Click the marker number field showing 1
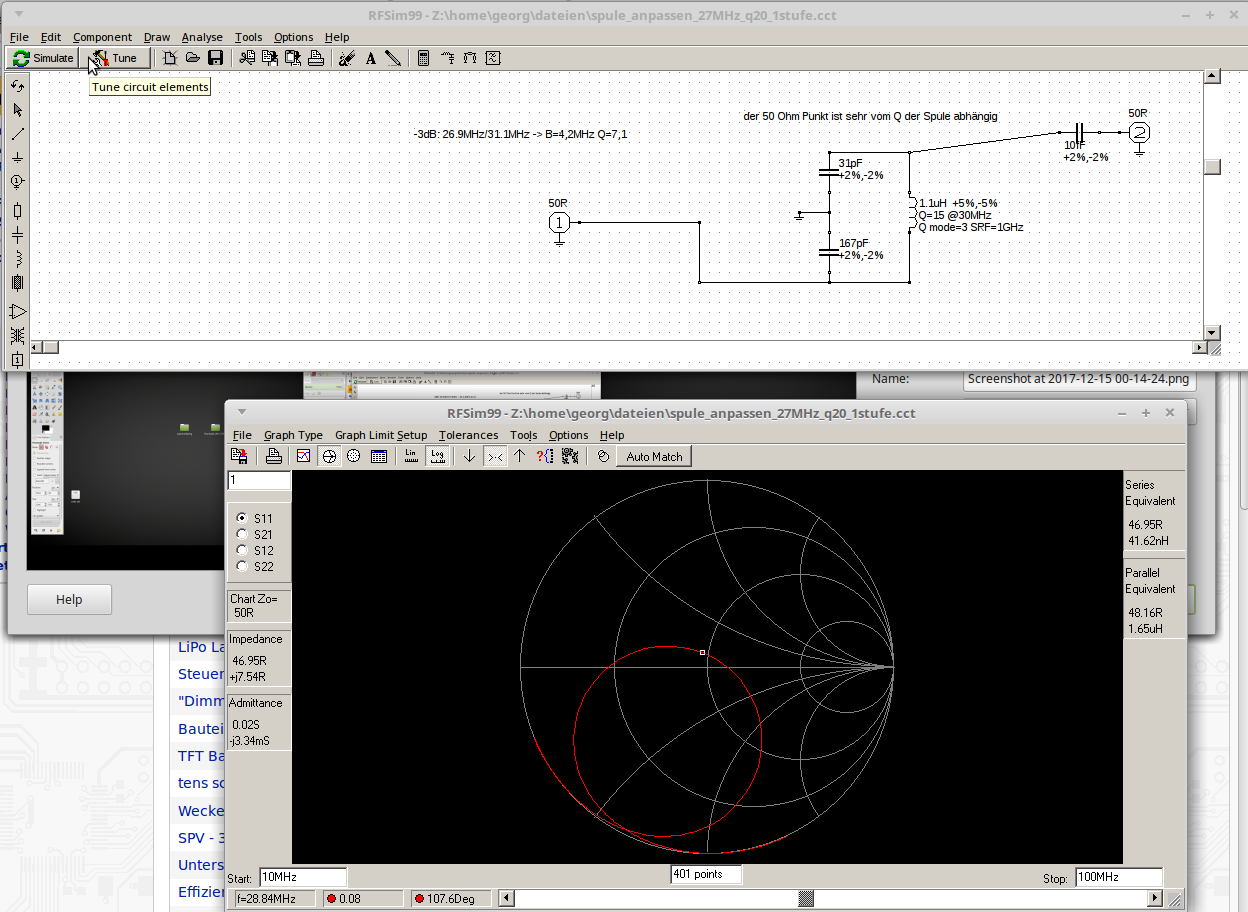1248x912 pixels. pyautogui.click(x=260, y=481)
